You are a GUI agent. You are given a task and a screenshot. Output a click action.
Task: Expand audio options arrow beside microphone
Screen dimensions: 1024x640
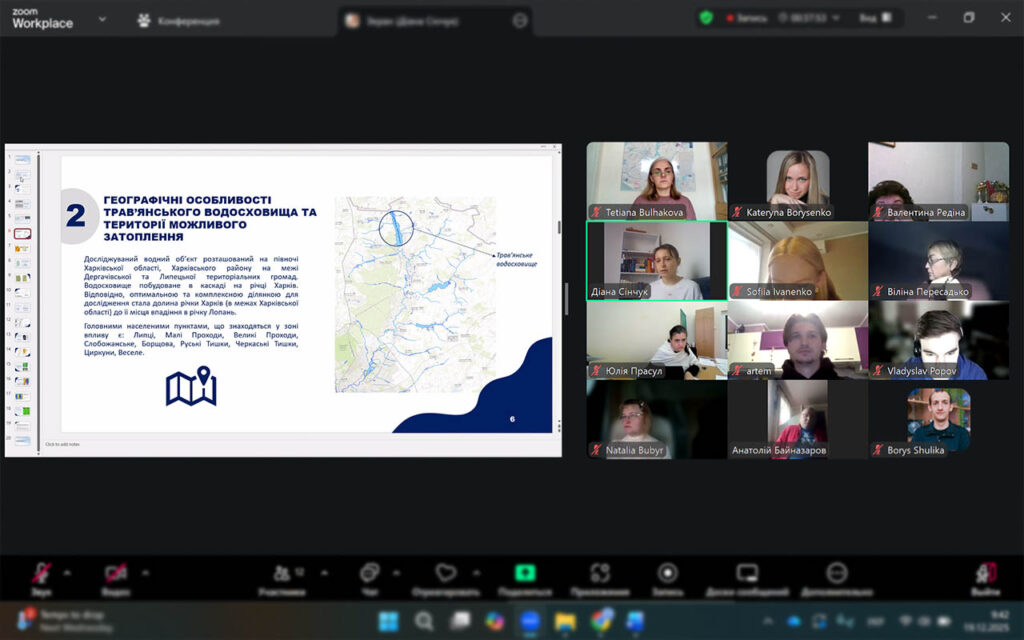[67, 573]
